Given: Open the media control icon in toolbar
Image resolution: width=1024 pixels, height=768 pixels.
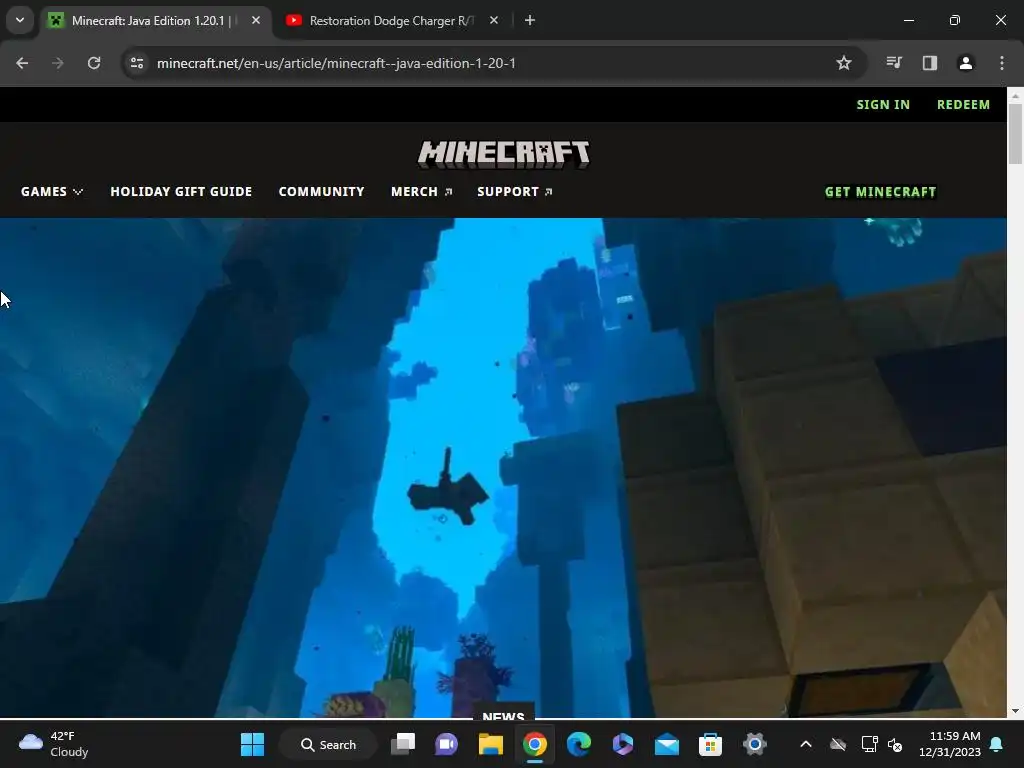Looking at the screenshot, I should click(894, 63).
